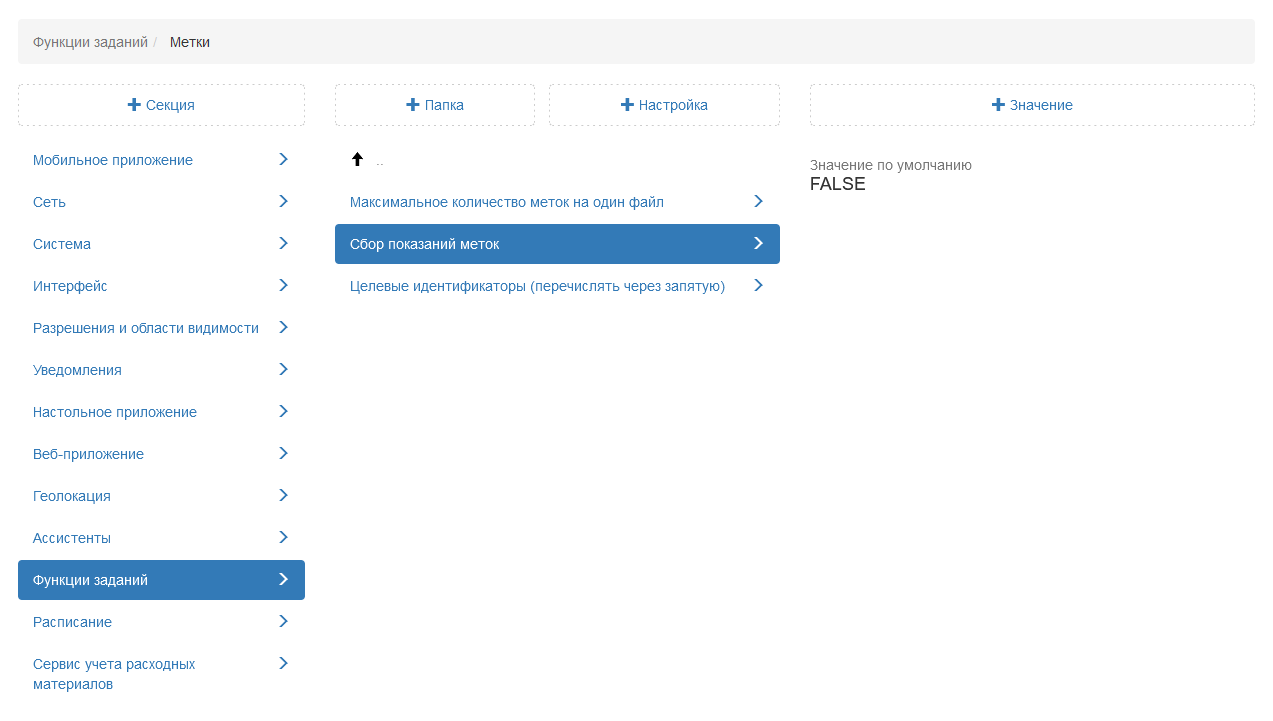Open the Система section
Image resolution: width=1273 pixels, height=721 pixels.
[x=62, y=244]
